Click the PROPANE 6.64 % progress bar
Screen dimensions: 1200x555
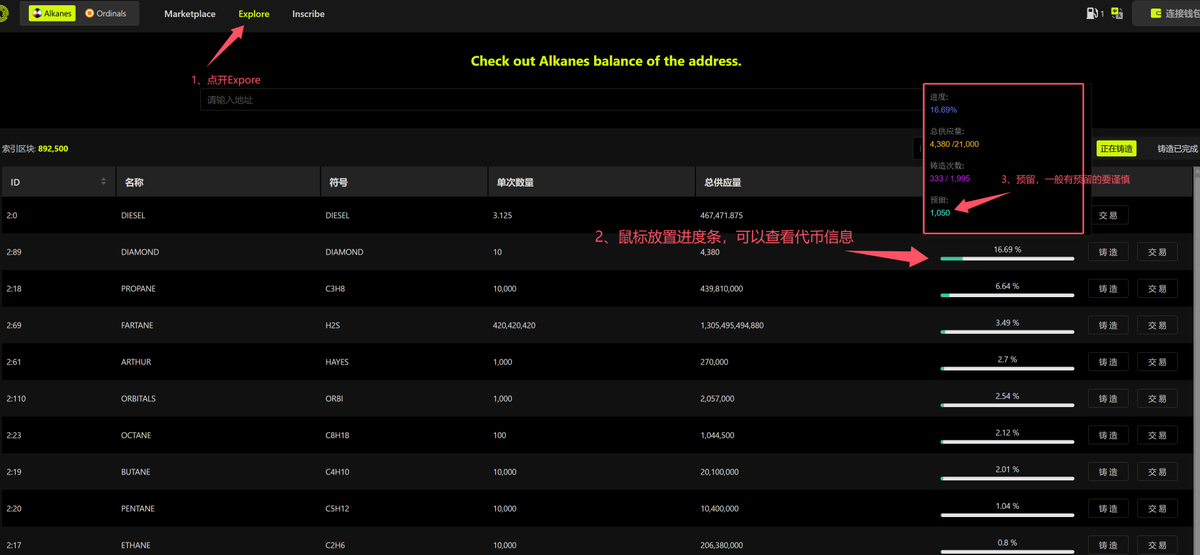(x=1007, y=295)
